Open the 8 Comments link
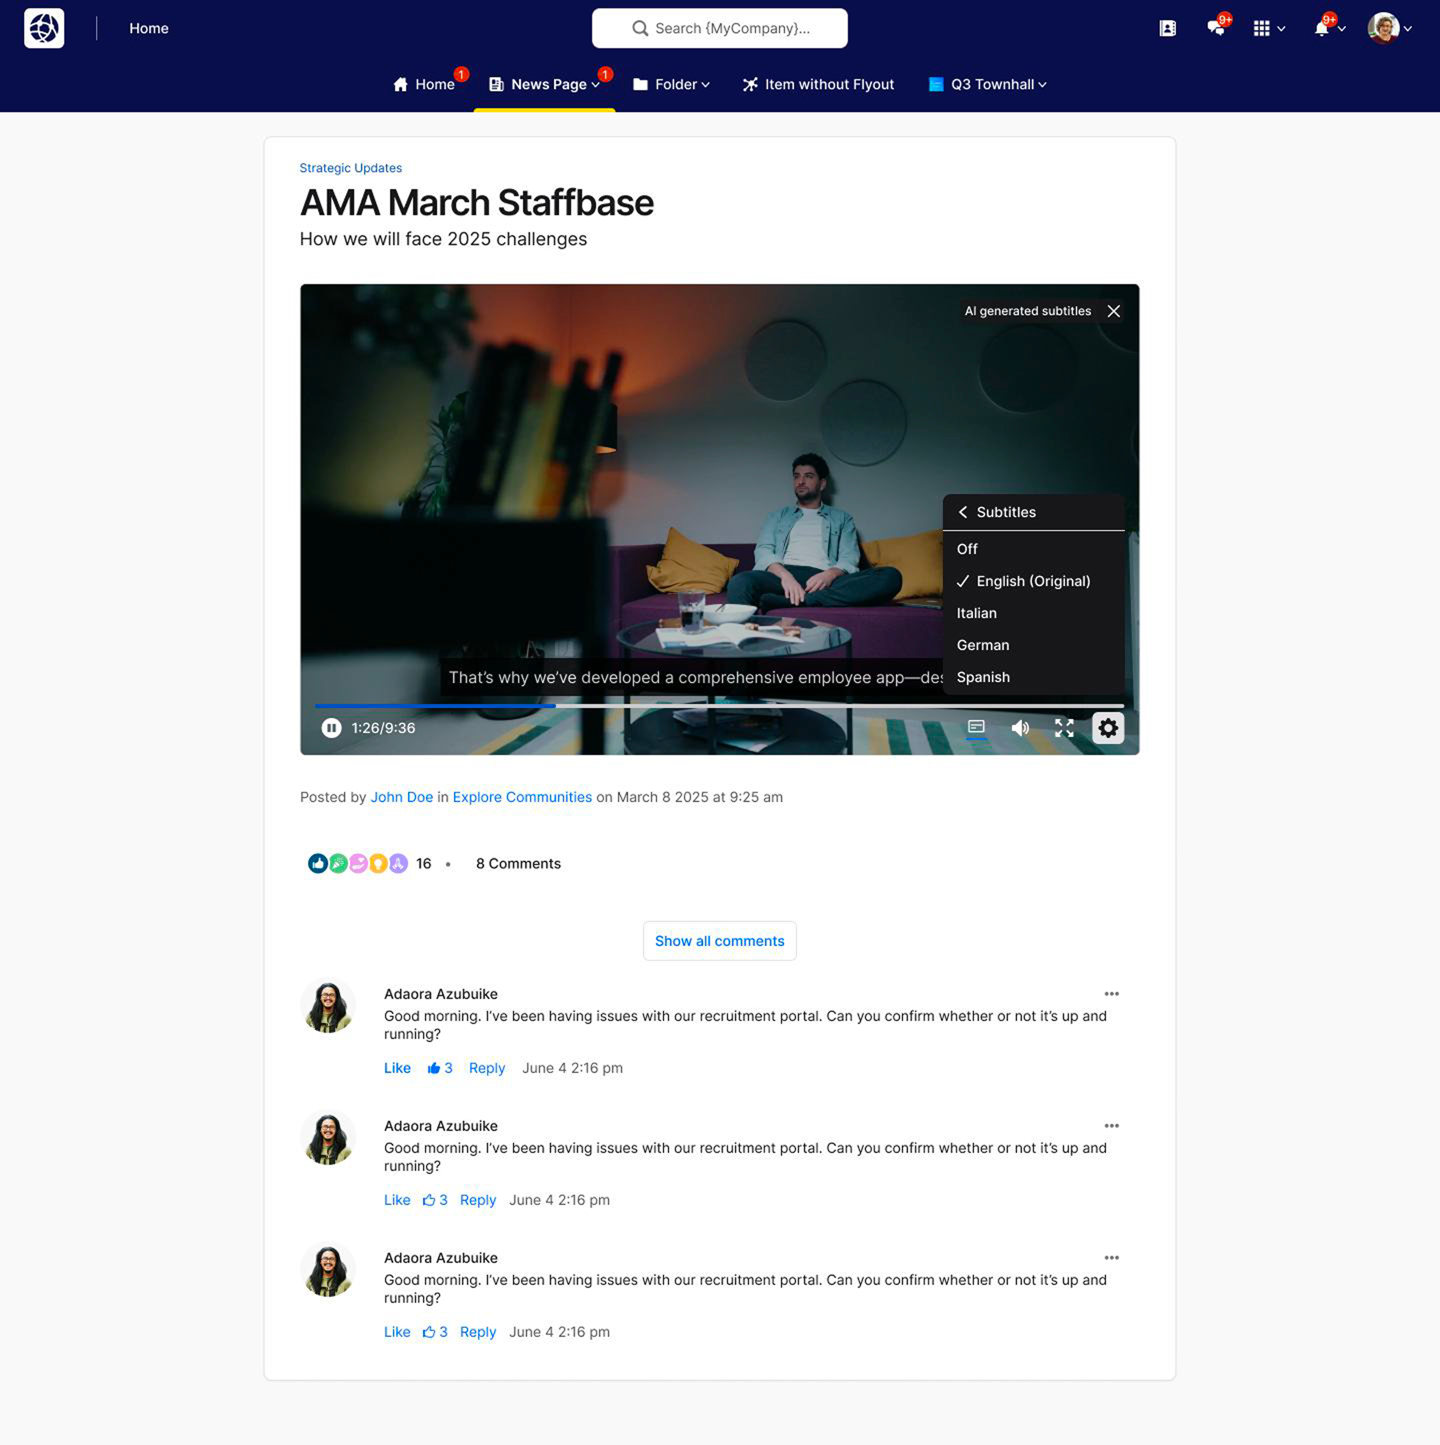Image resolution: width=1440 pixels, height=1445 pixels. pos(518,864)
